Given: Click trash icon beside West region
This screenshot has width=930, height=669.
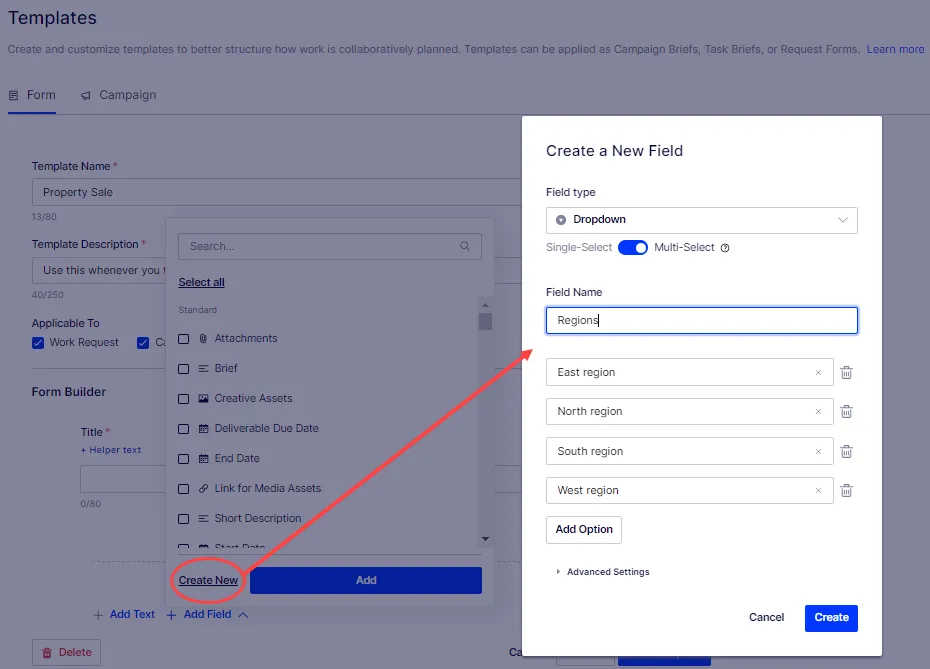Looking at the screenshot, I should coord(846,490).
